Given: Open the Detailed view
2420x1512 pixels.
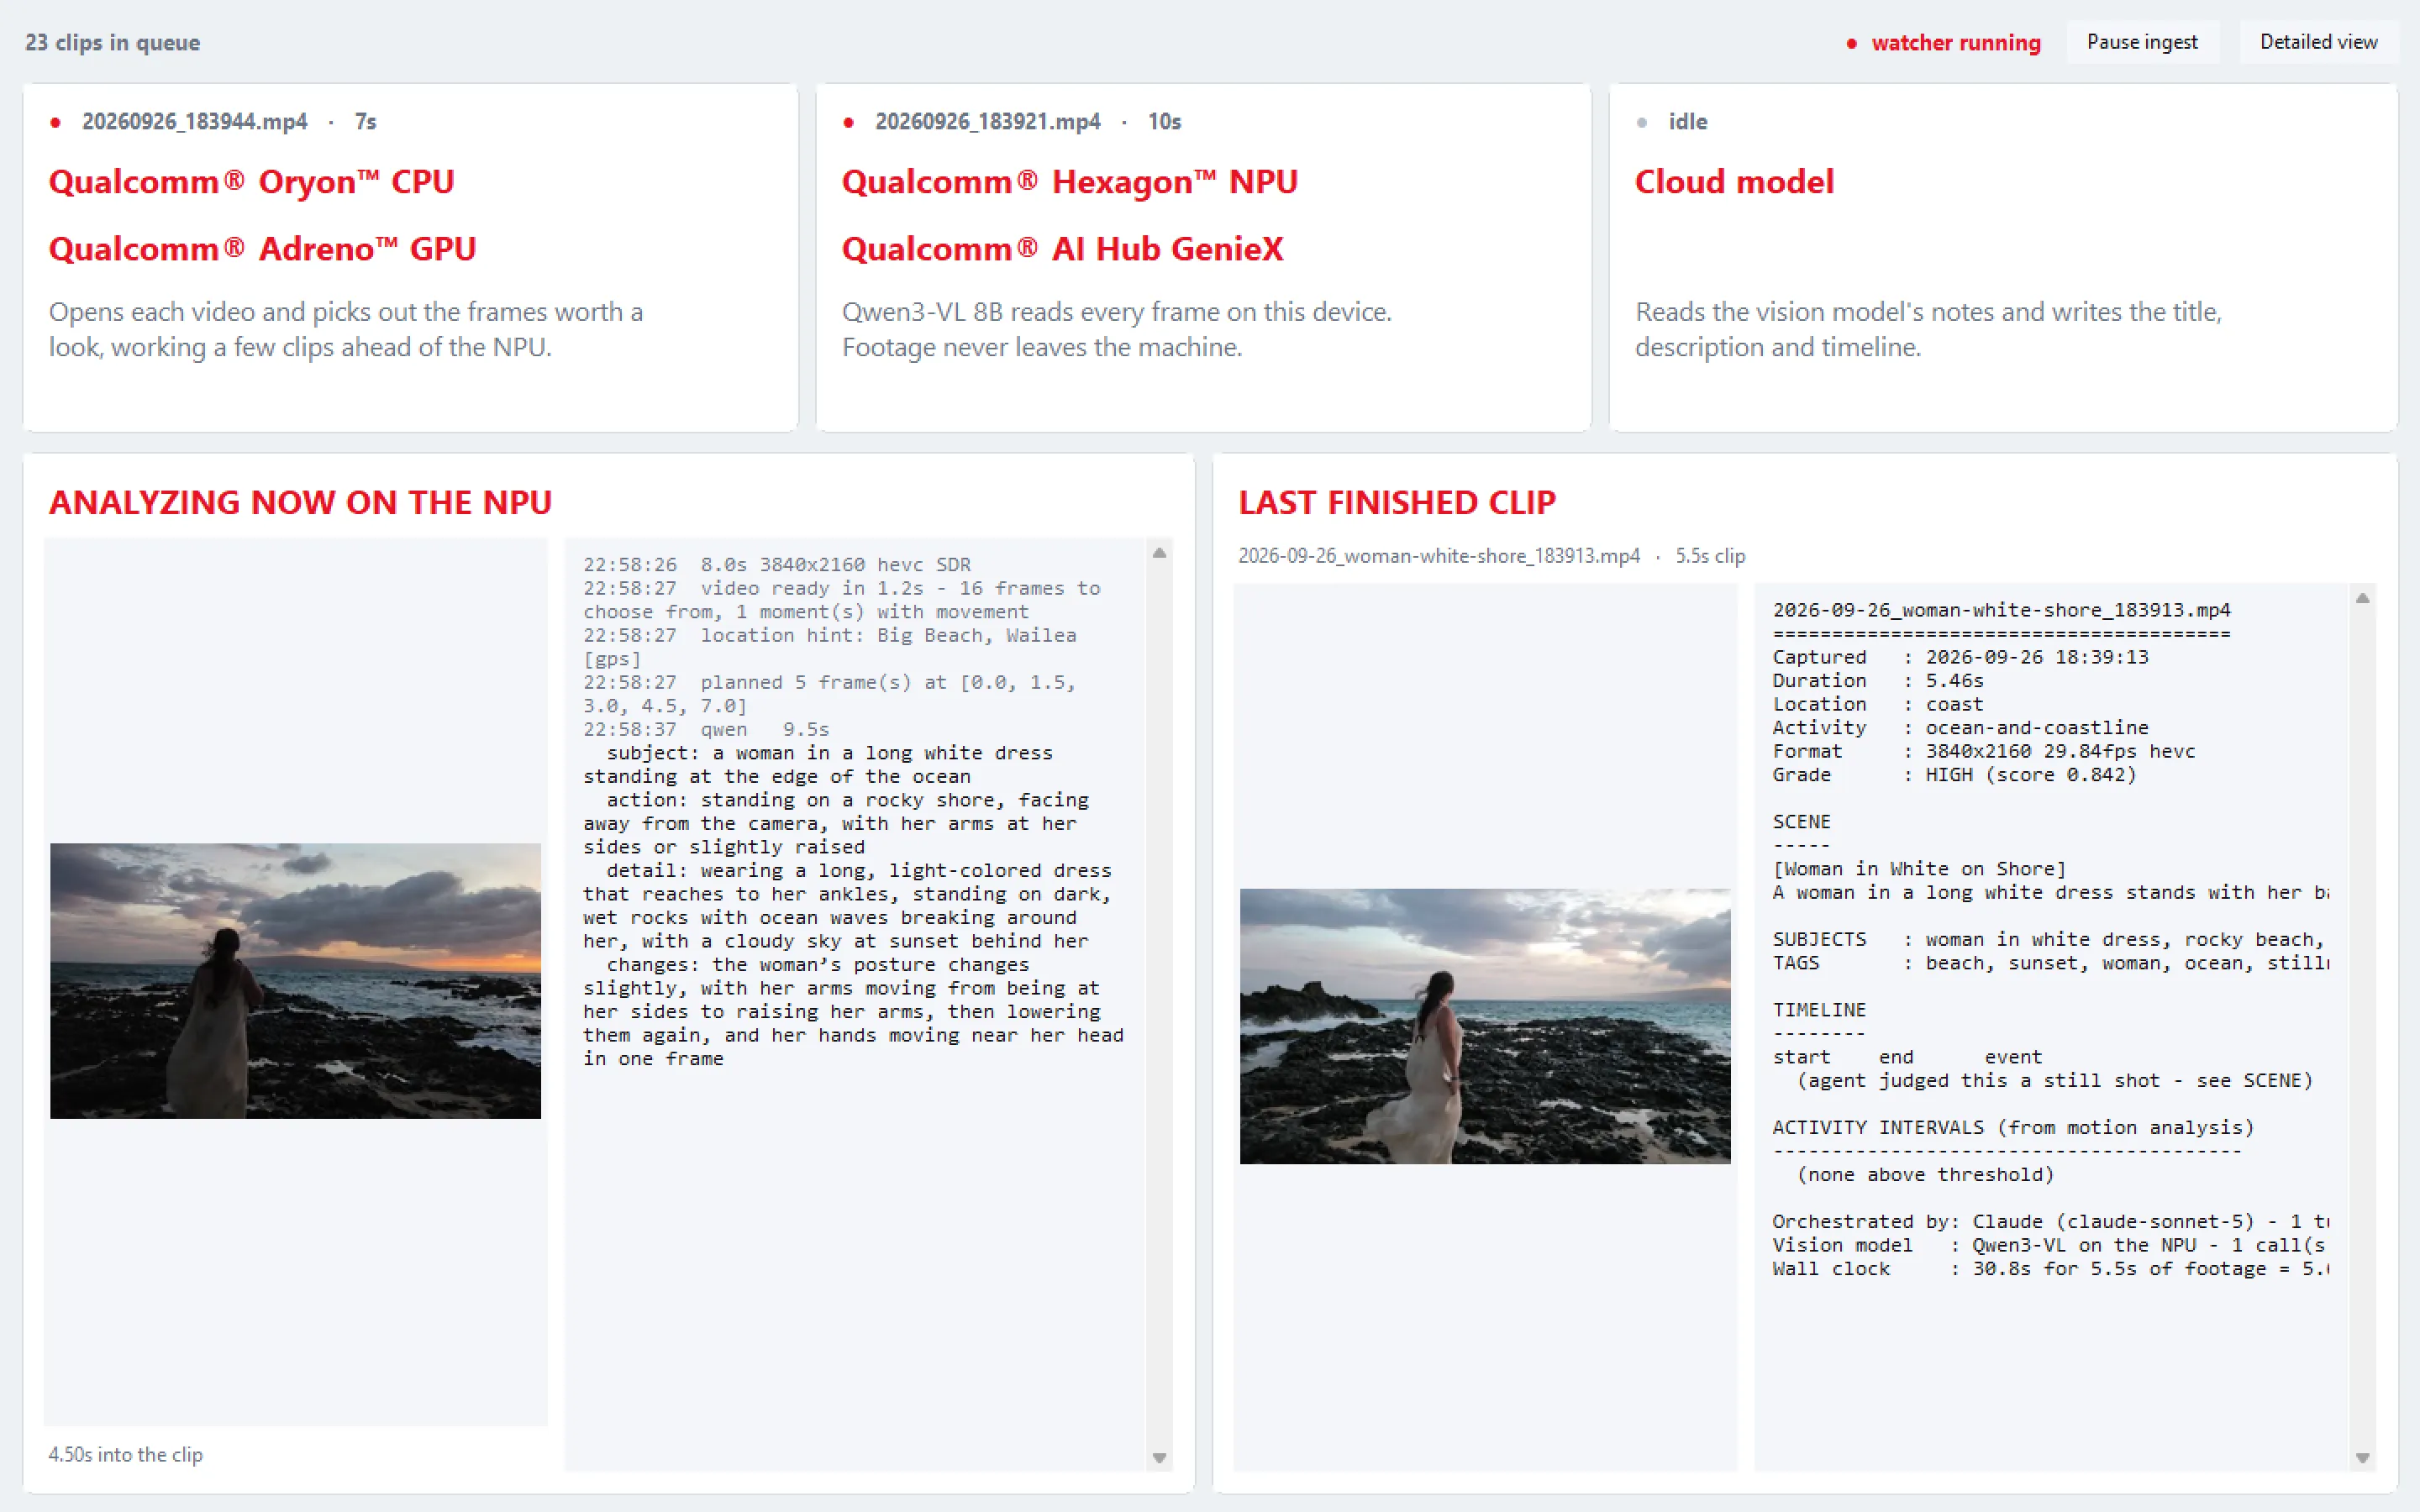Looking at the screenshot, I should (x=2318, y=42).
